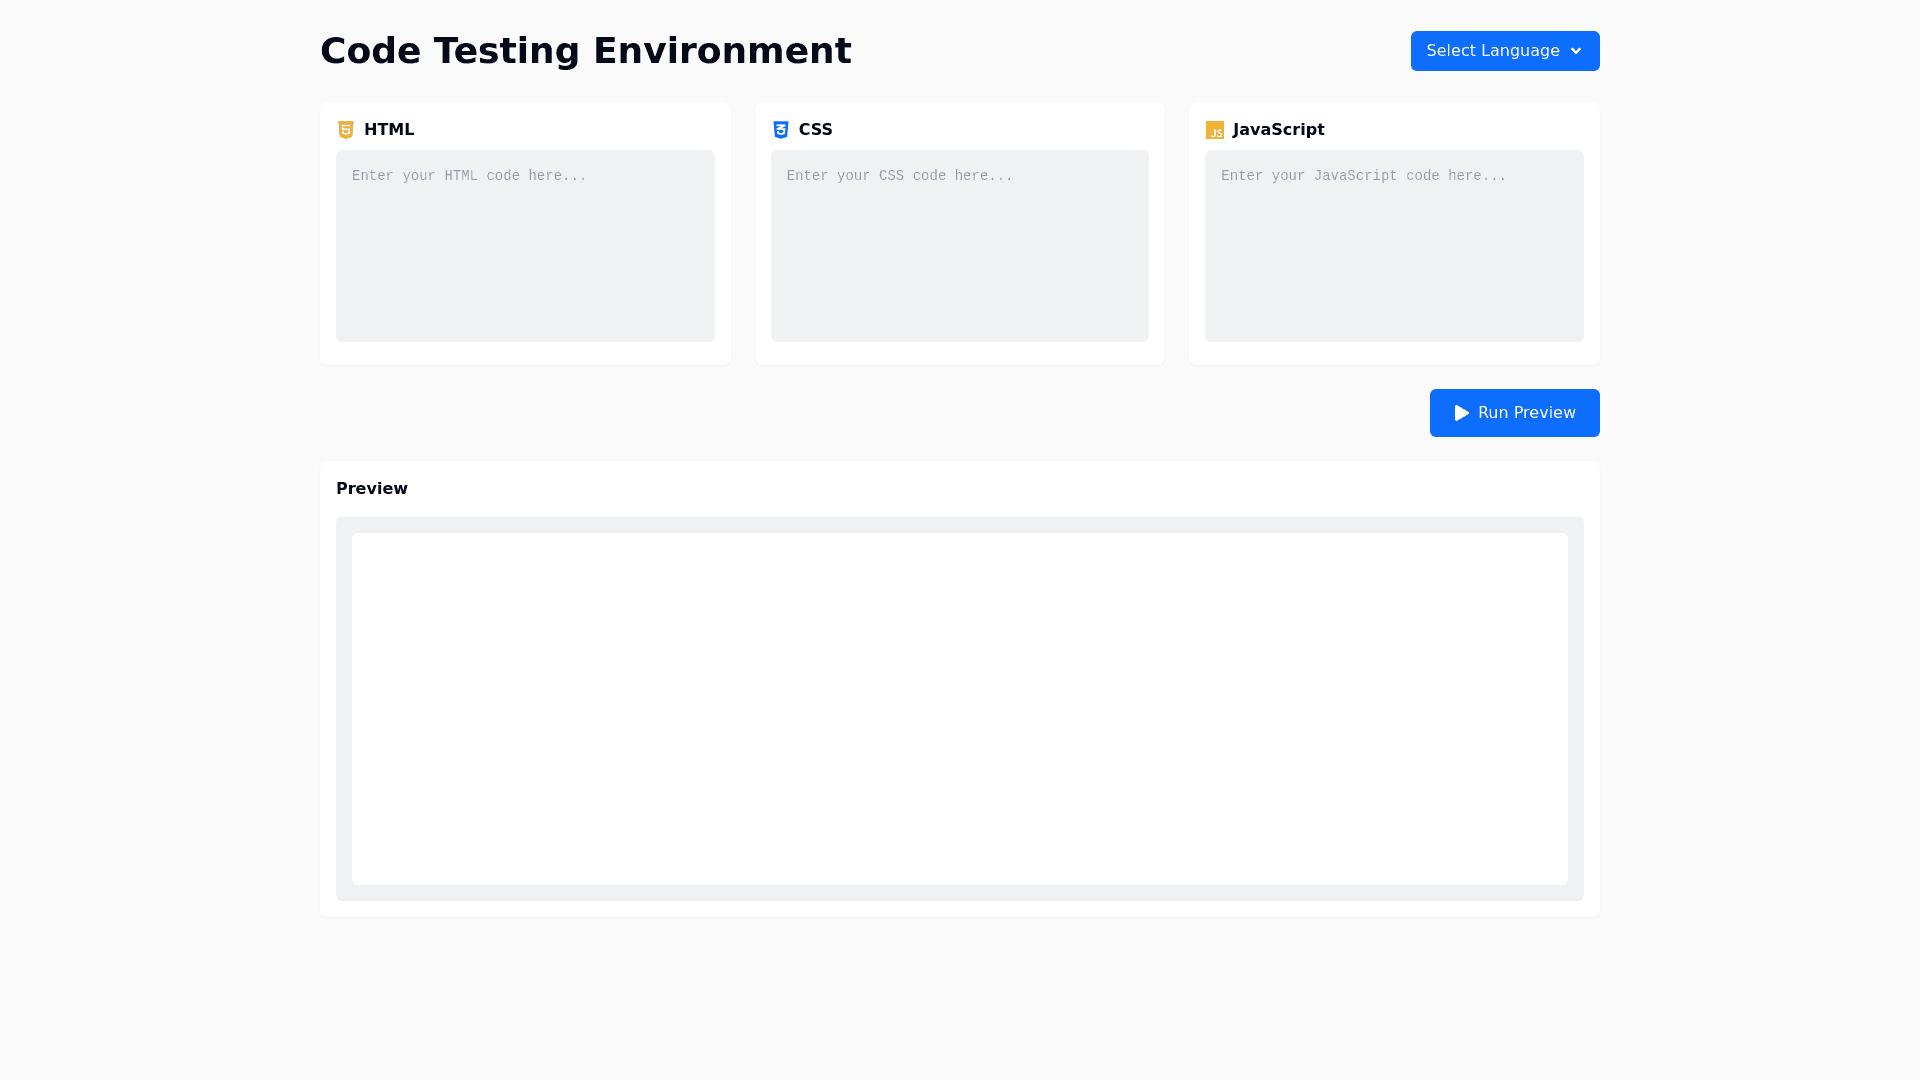Expand the Select Language chevron arrow
The height and width of the screenshot is (1080, 1920).
click(x=1576, y=51)
